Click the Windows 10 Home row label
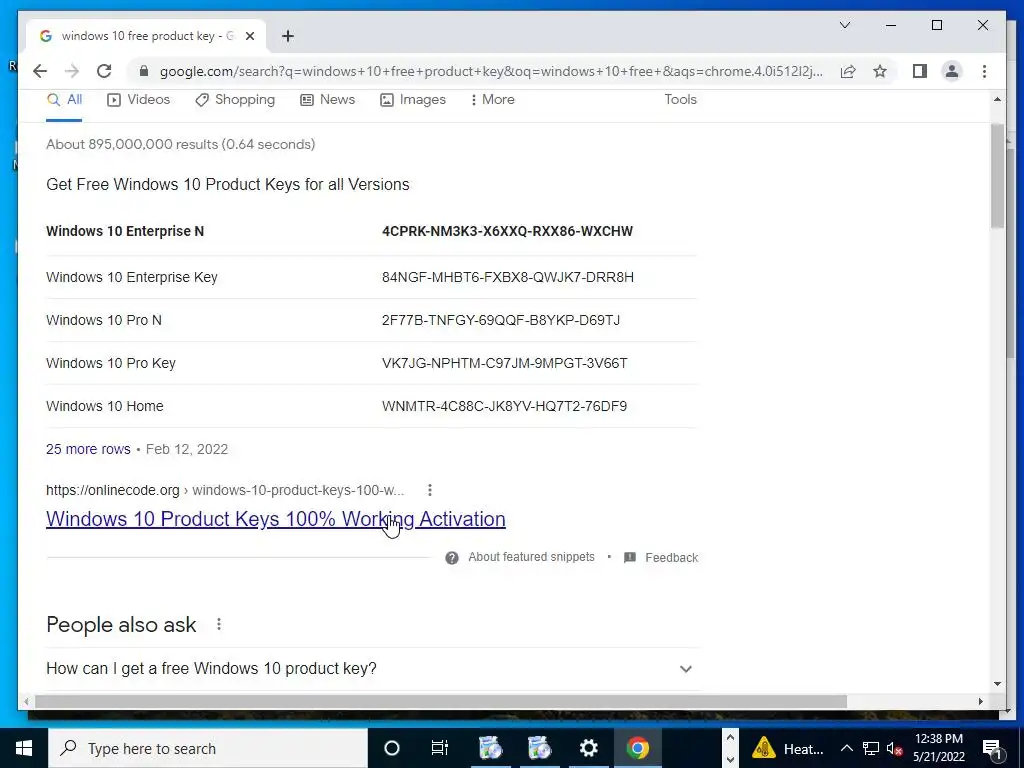Screen dimensions: 1024x768 click(105, 407)
